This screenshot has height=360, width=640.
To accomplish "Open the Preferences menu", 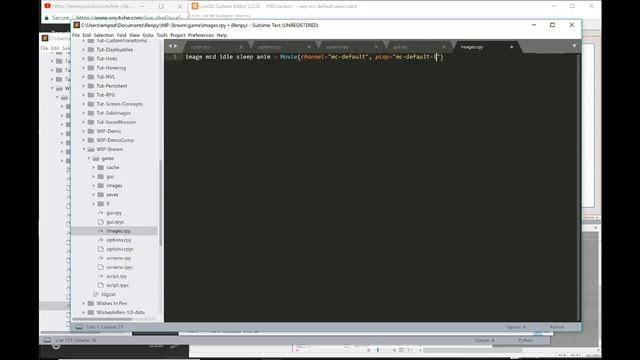I will coord(201,35).
